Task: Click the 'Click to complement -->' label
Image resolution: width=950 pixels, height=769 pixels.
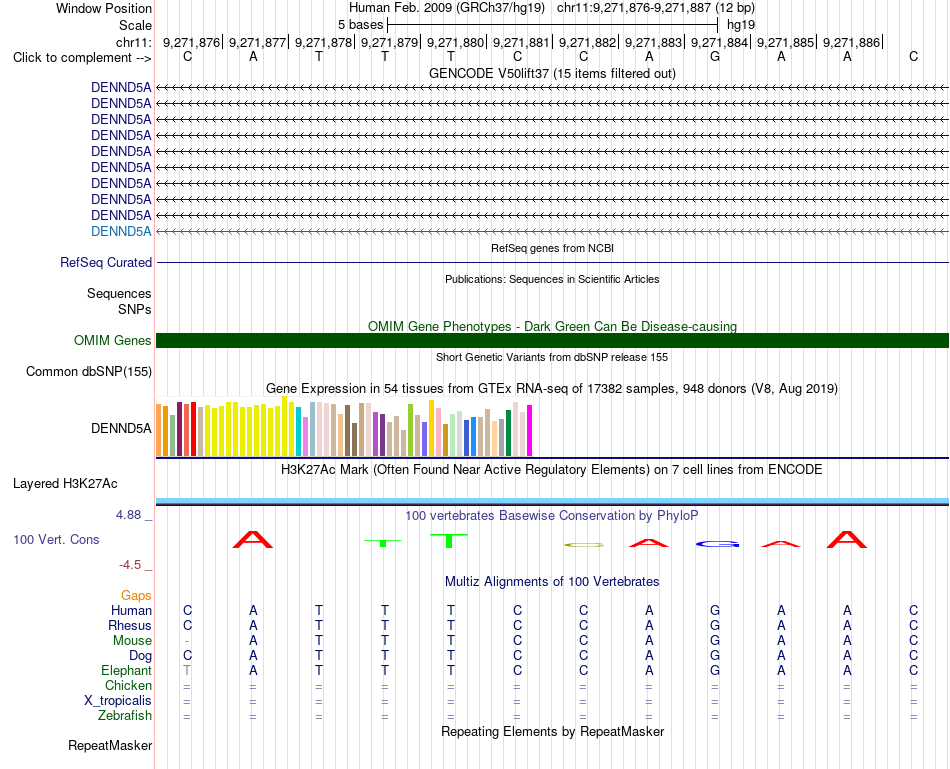Action: [82, 58]
